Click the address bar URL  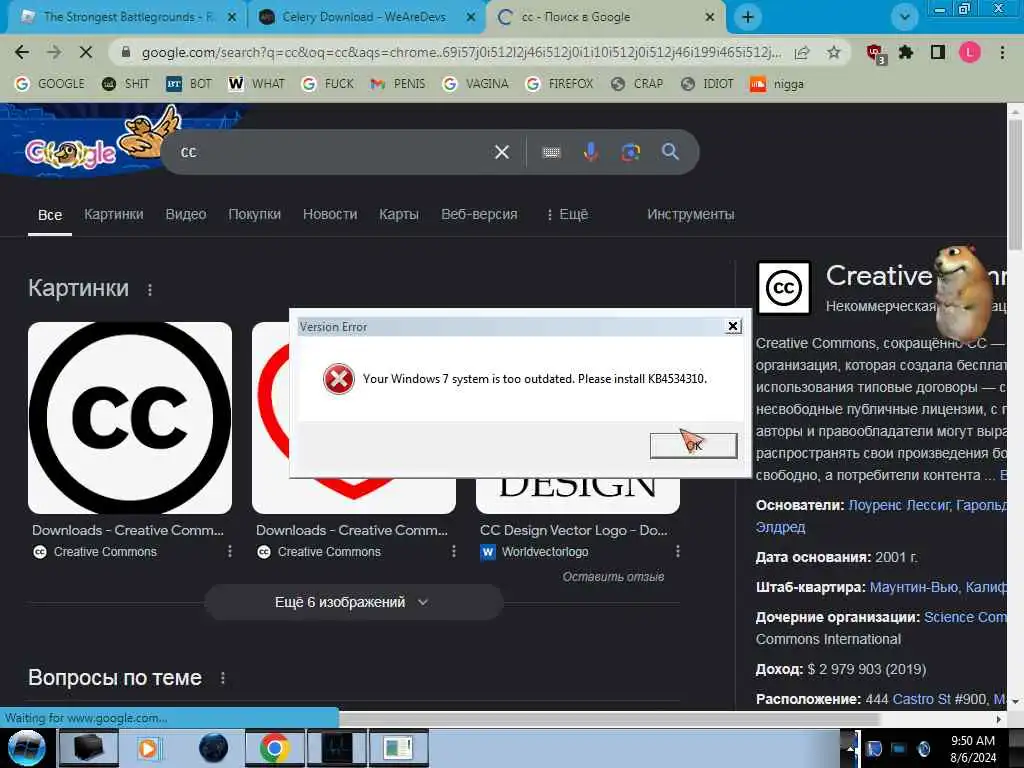click(460, 52)
